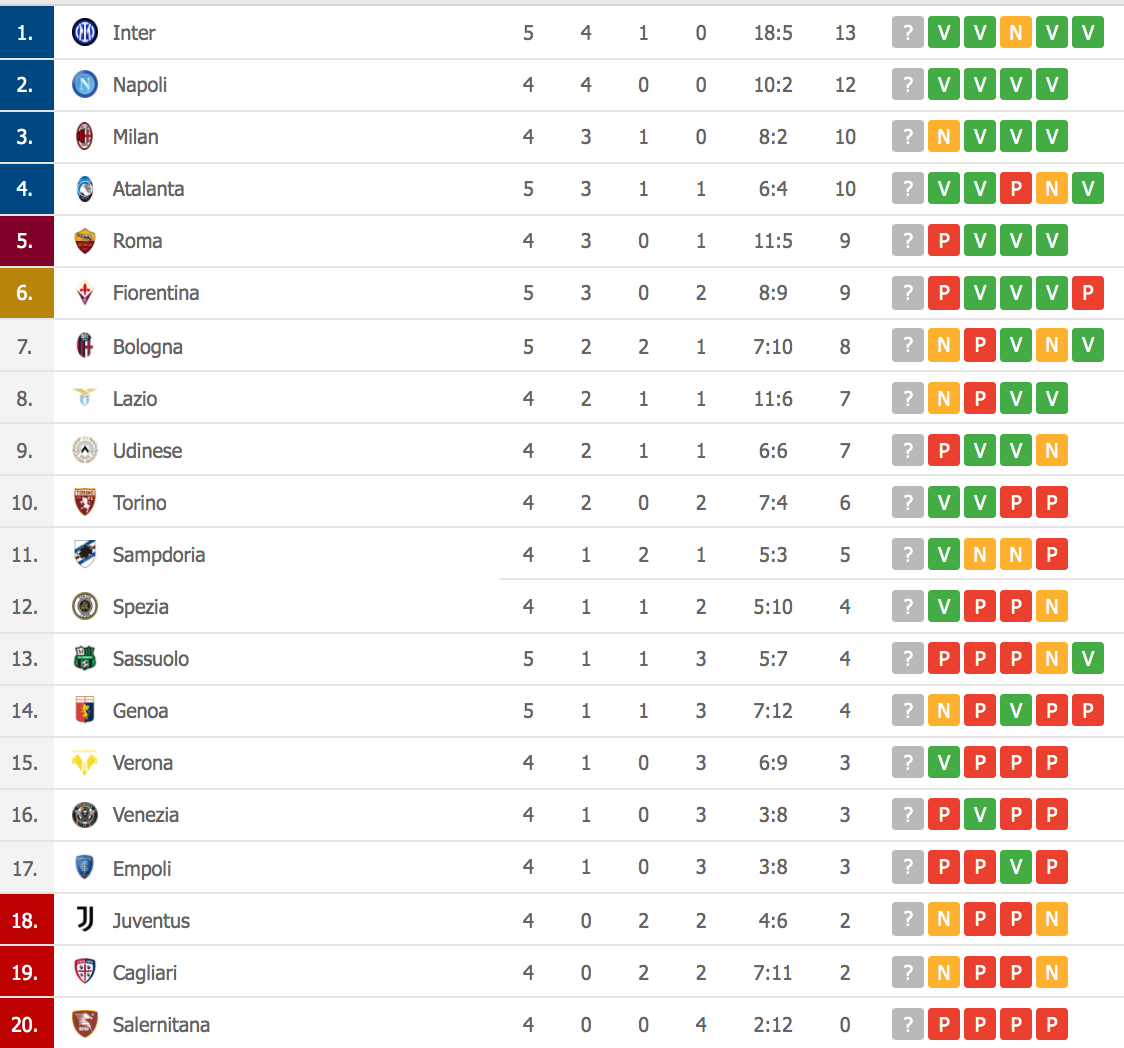
Task: Click Cagliari's rank 19 position badge
Action: [x=26, y=972]
